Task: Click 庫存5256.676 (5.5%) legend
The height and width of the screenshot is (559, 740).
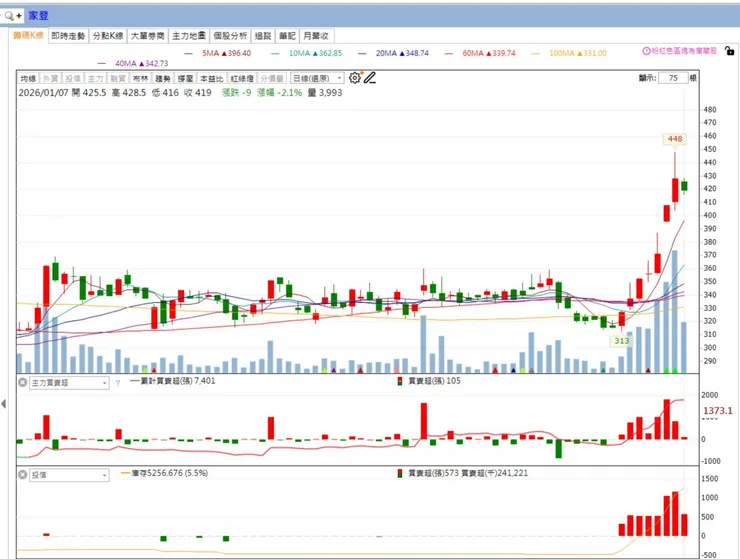Action: coord(164,473)
